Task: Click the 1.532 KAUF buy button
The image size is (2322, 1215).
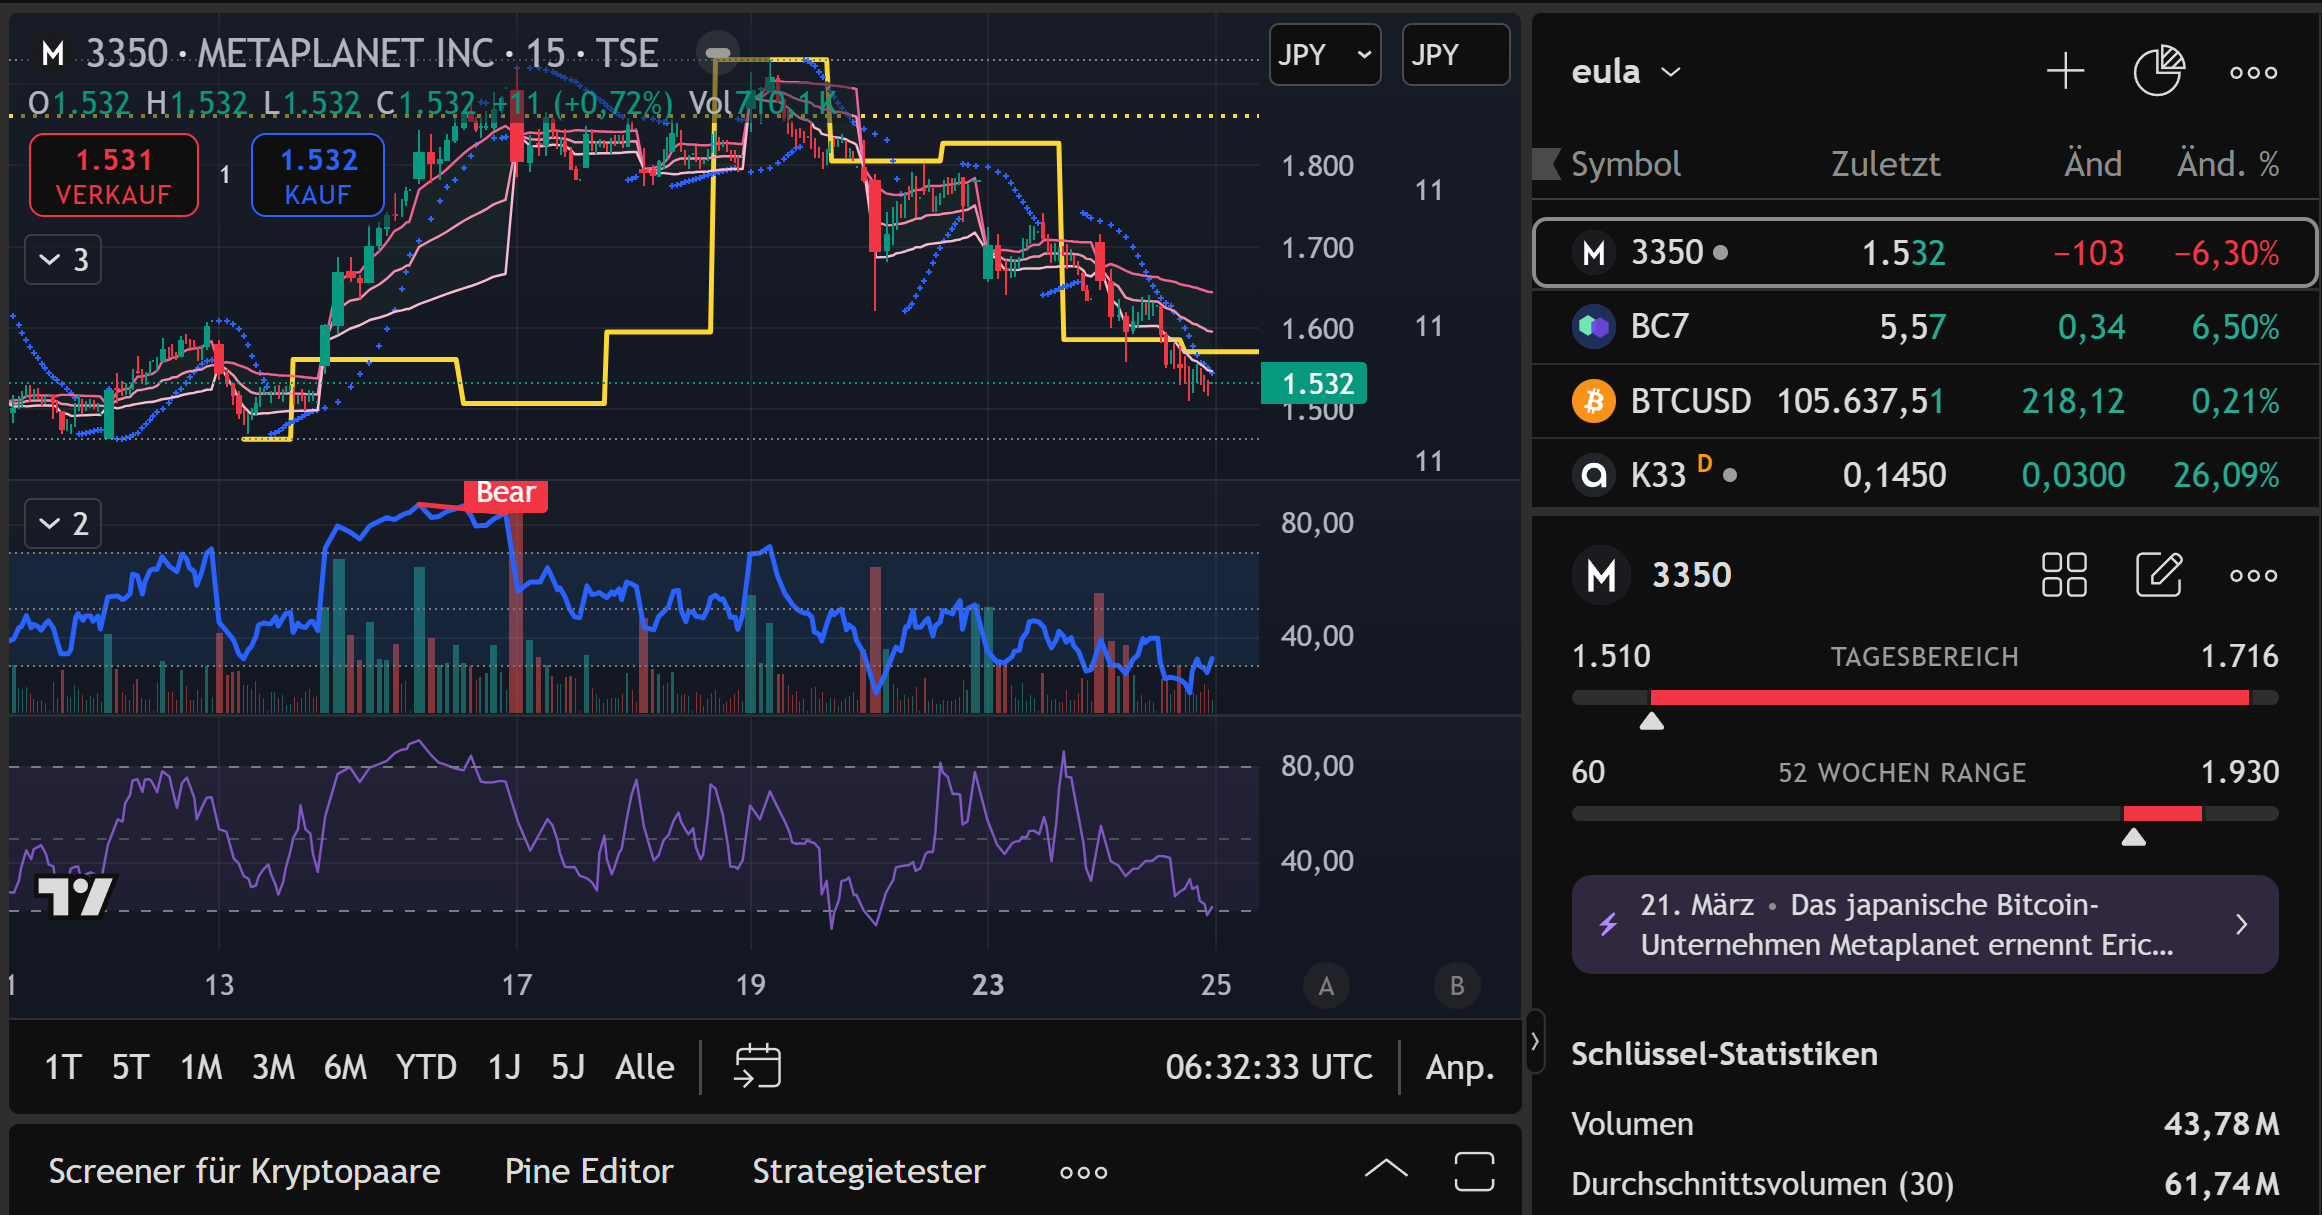Action: 318,175
